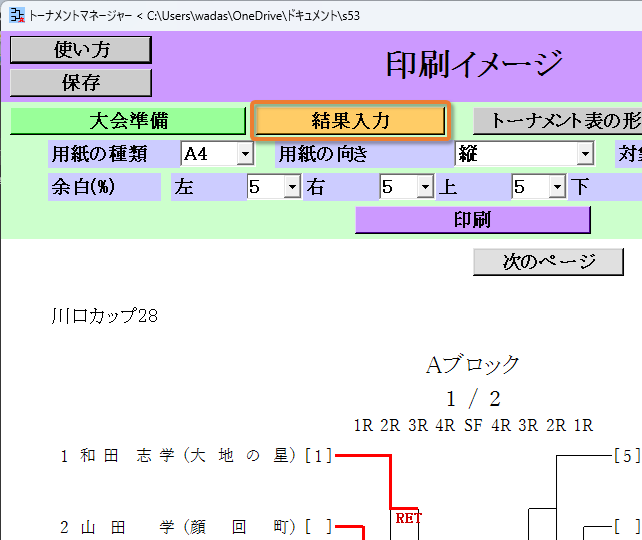Click the file path text in title bar

pos(253,16)
